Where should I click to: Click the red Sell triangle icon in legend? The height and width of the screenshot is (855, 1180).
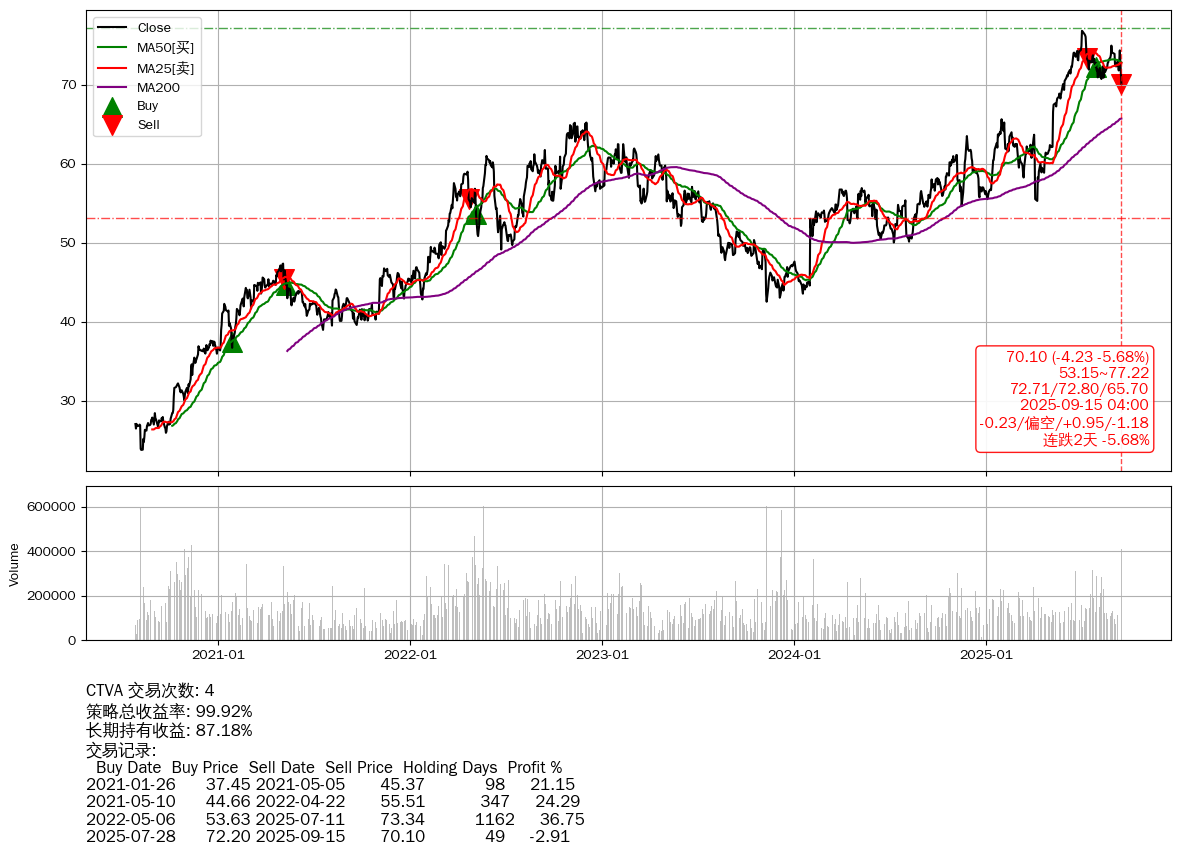click(113, 125)
